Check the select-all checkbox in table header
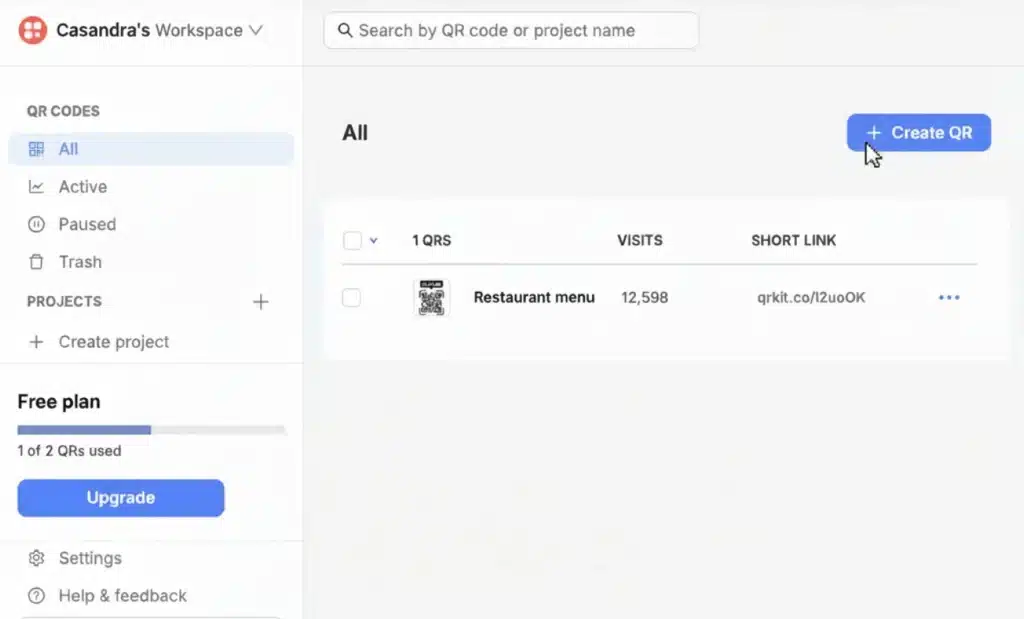The image size is (1024, 619). click(x=352, y=240)
